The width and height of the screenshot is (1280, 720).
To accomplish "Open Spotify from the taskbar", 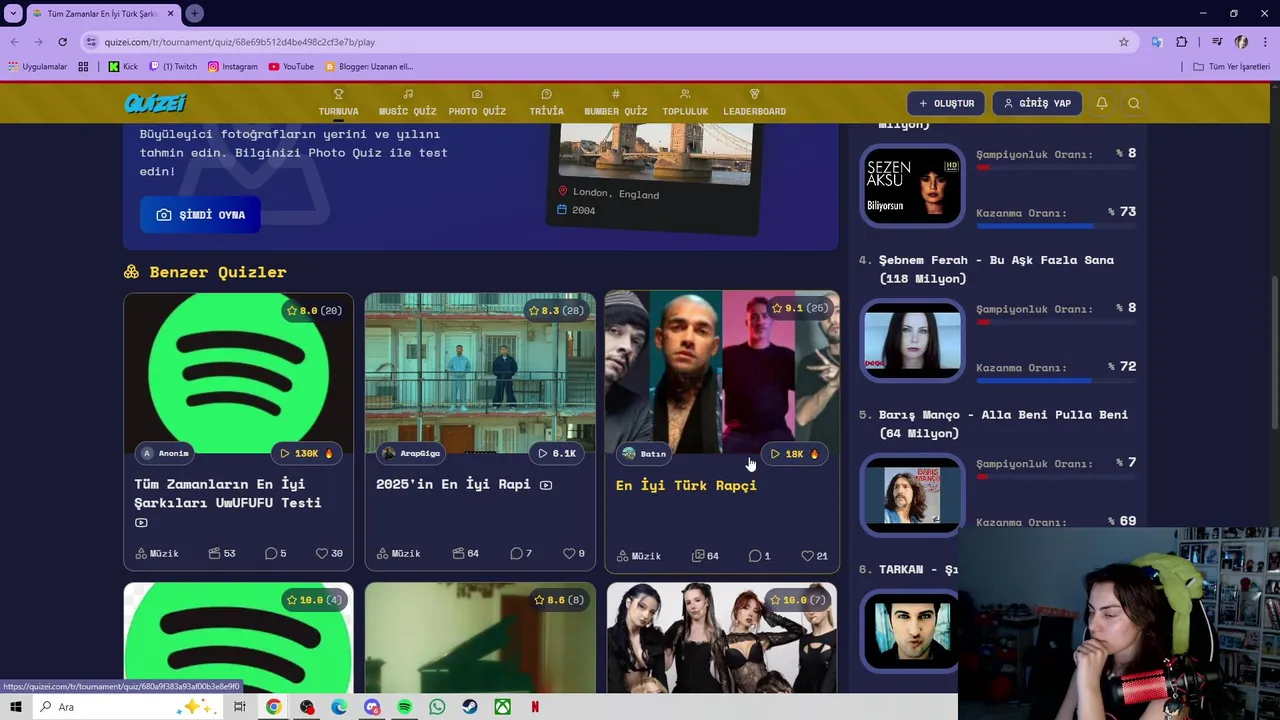I will tap(404, 707).
